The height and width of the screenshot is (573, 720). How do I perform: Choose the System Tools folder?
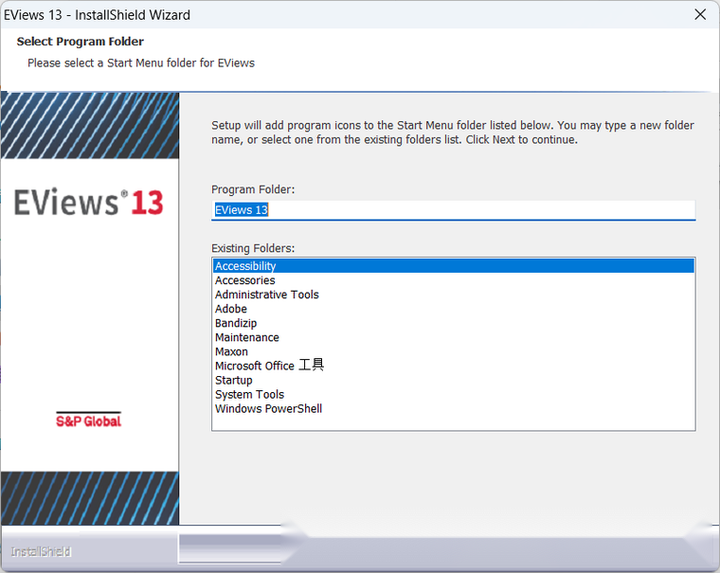tap(249, 395)
